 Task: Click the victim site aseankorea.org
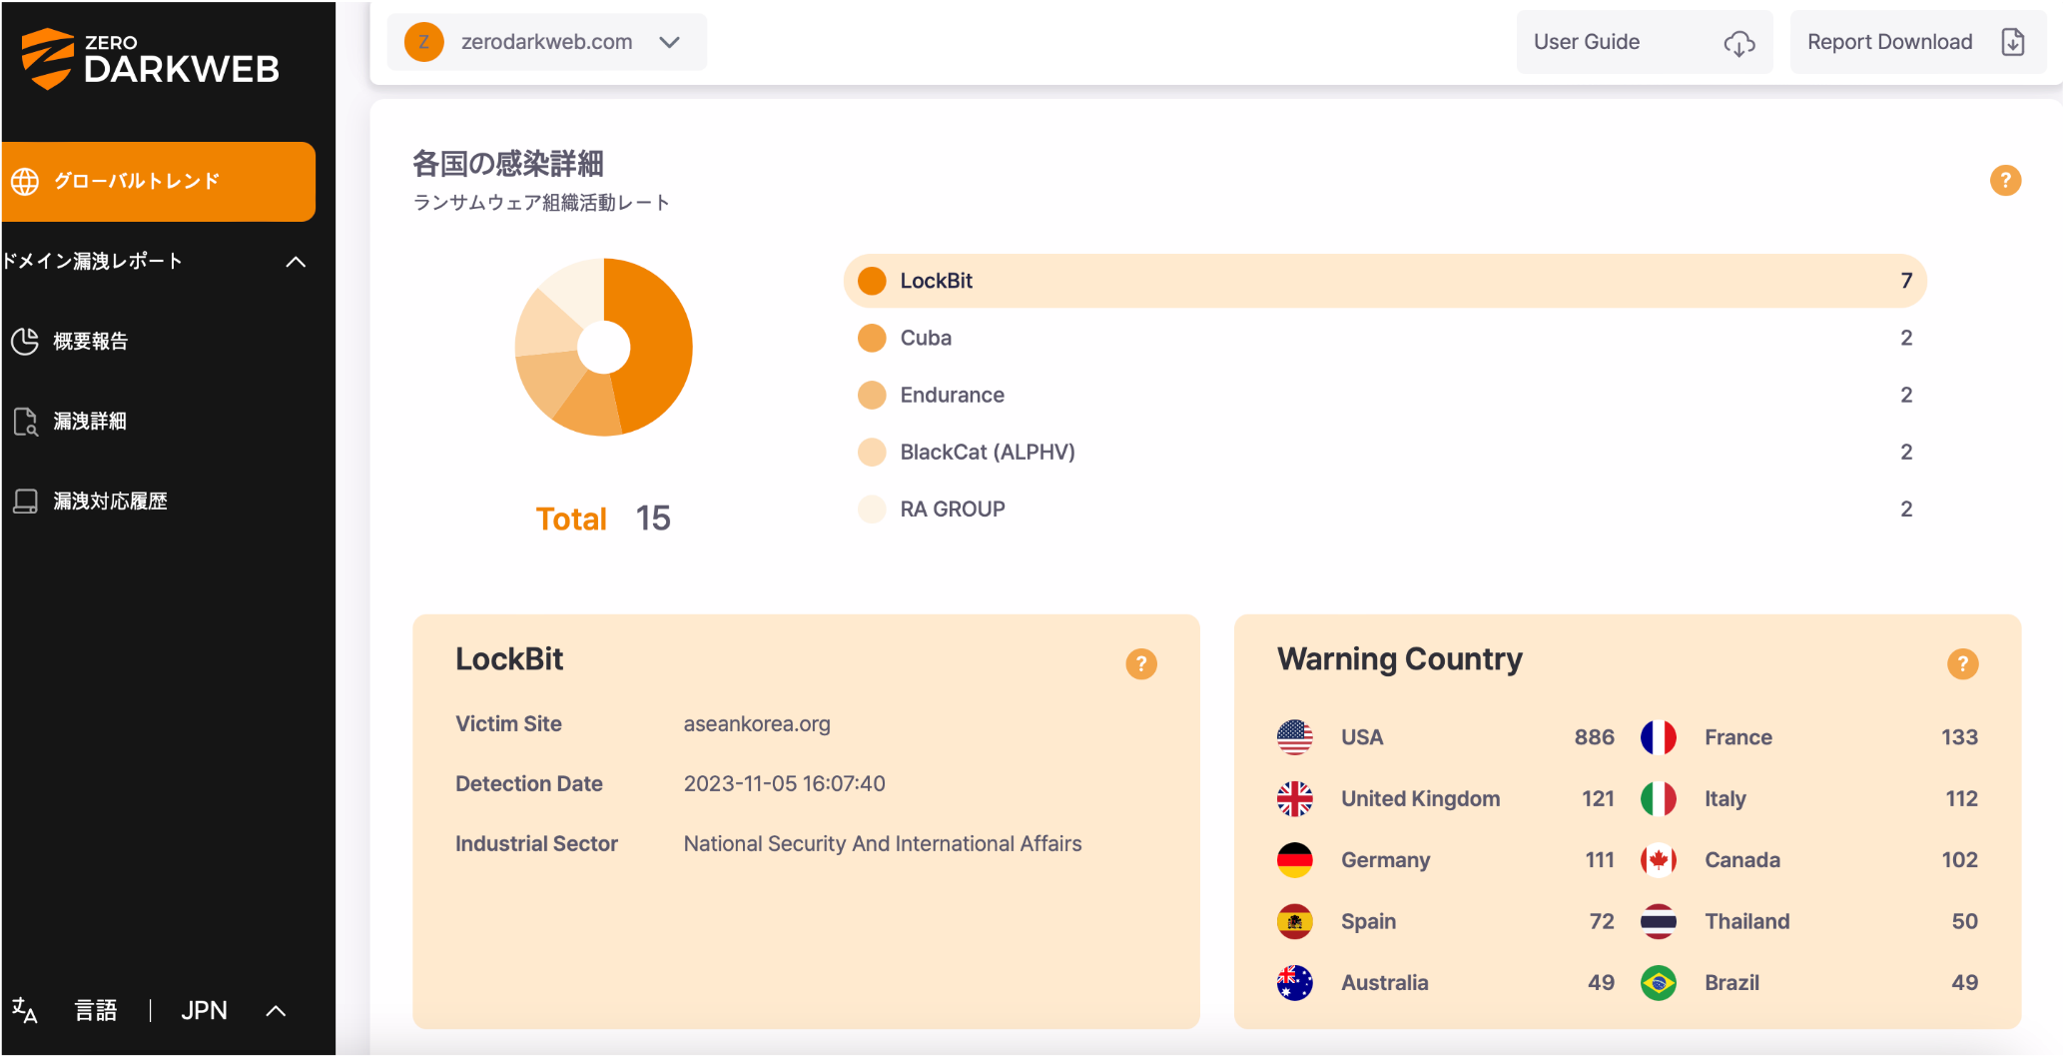pos(757,724)
